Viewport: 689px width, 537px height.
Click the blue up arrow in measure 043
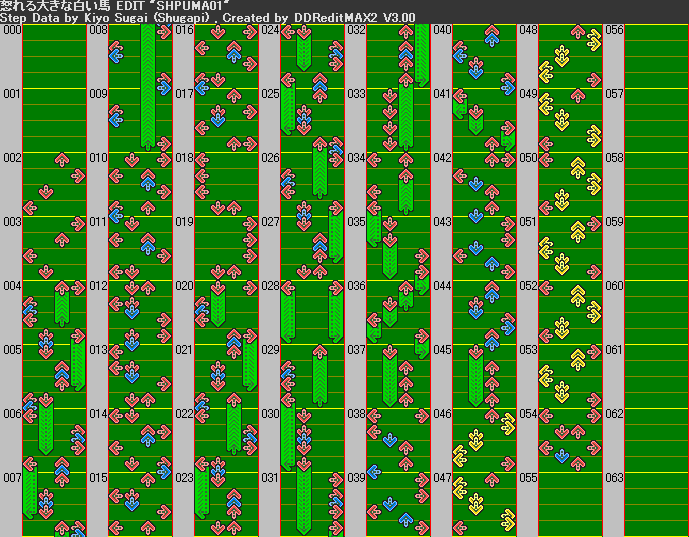click(x=492, y=264)
